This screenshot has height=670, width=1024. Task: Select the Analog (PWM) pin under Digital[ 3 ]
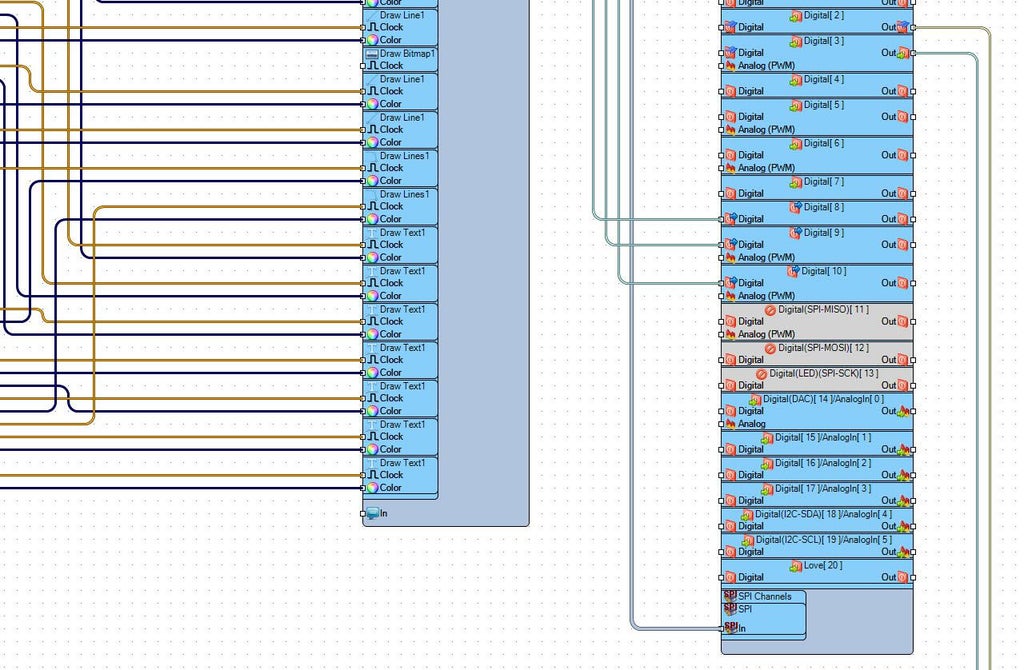point(759,65)
